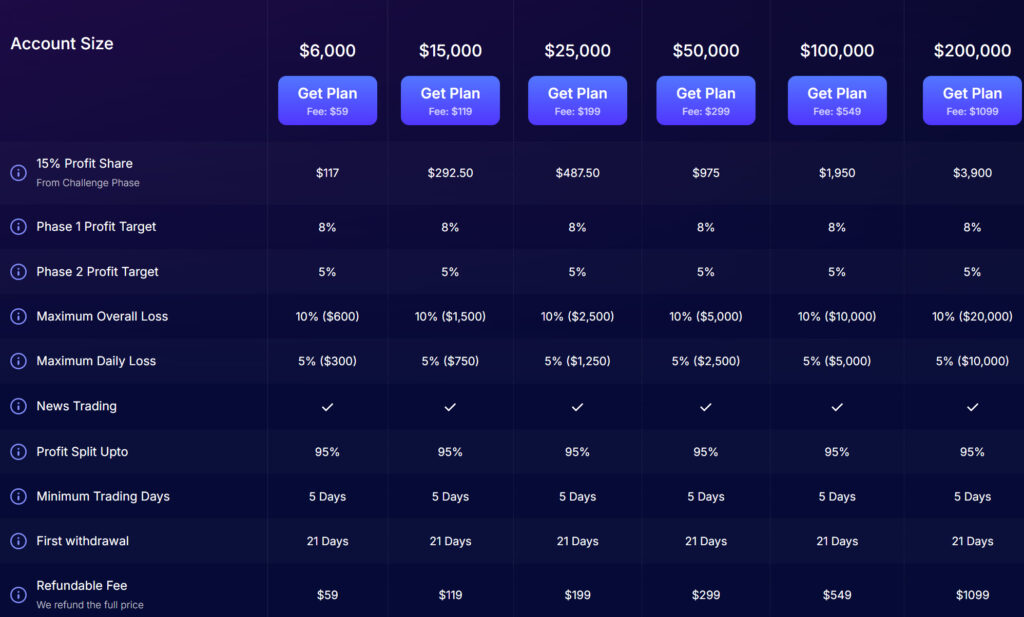Open info icon for Maximum Daily Loss
This screenshot has width=1024, height=617.
click(18, 361)
